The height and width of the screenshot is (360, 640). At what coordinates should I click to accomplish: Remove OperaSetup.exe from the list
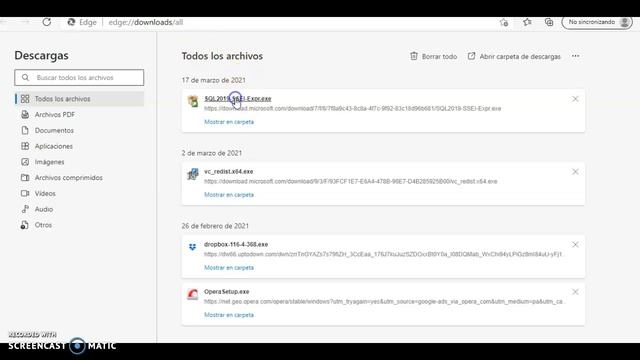[575, 292]
